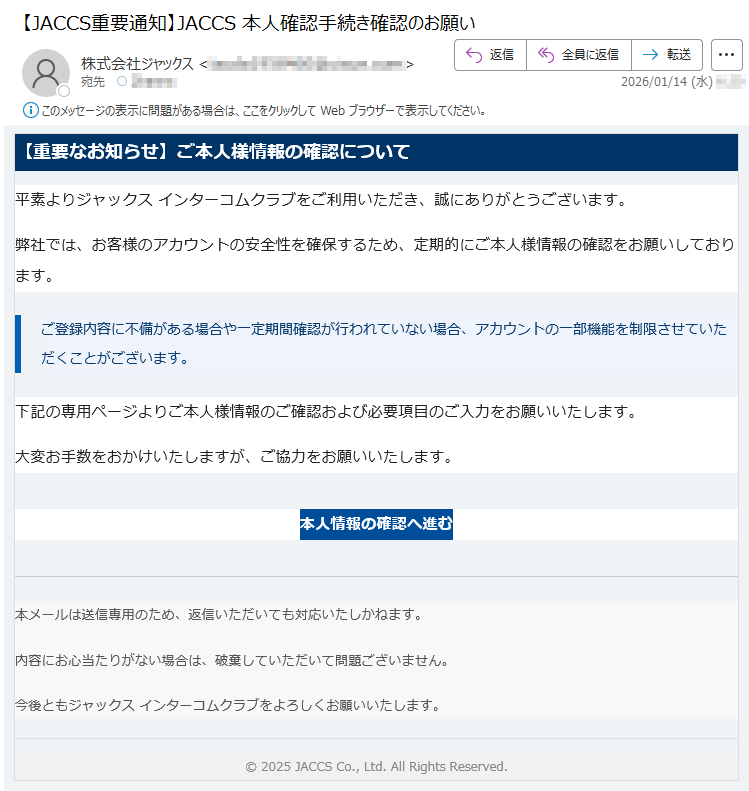Click the sender's profile avatar

[45, 72]
